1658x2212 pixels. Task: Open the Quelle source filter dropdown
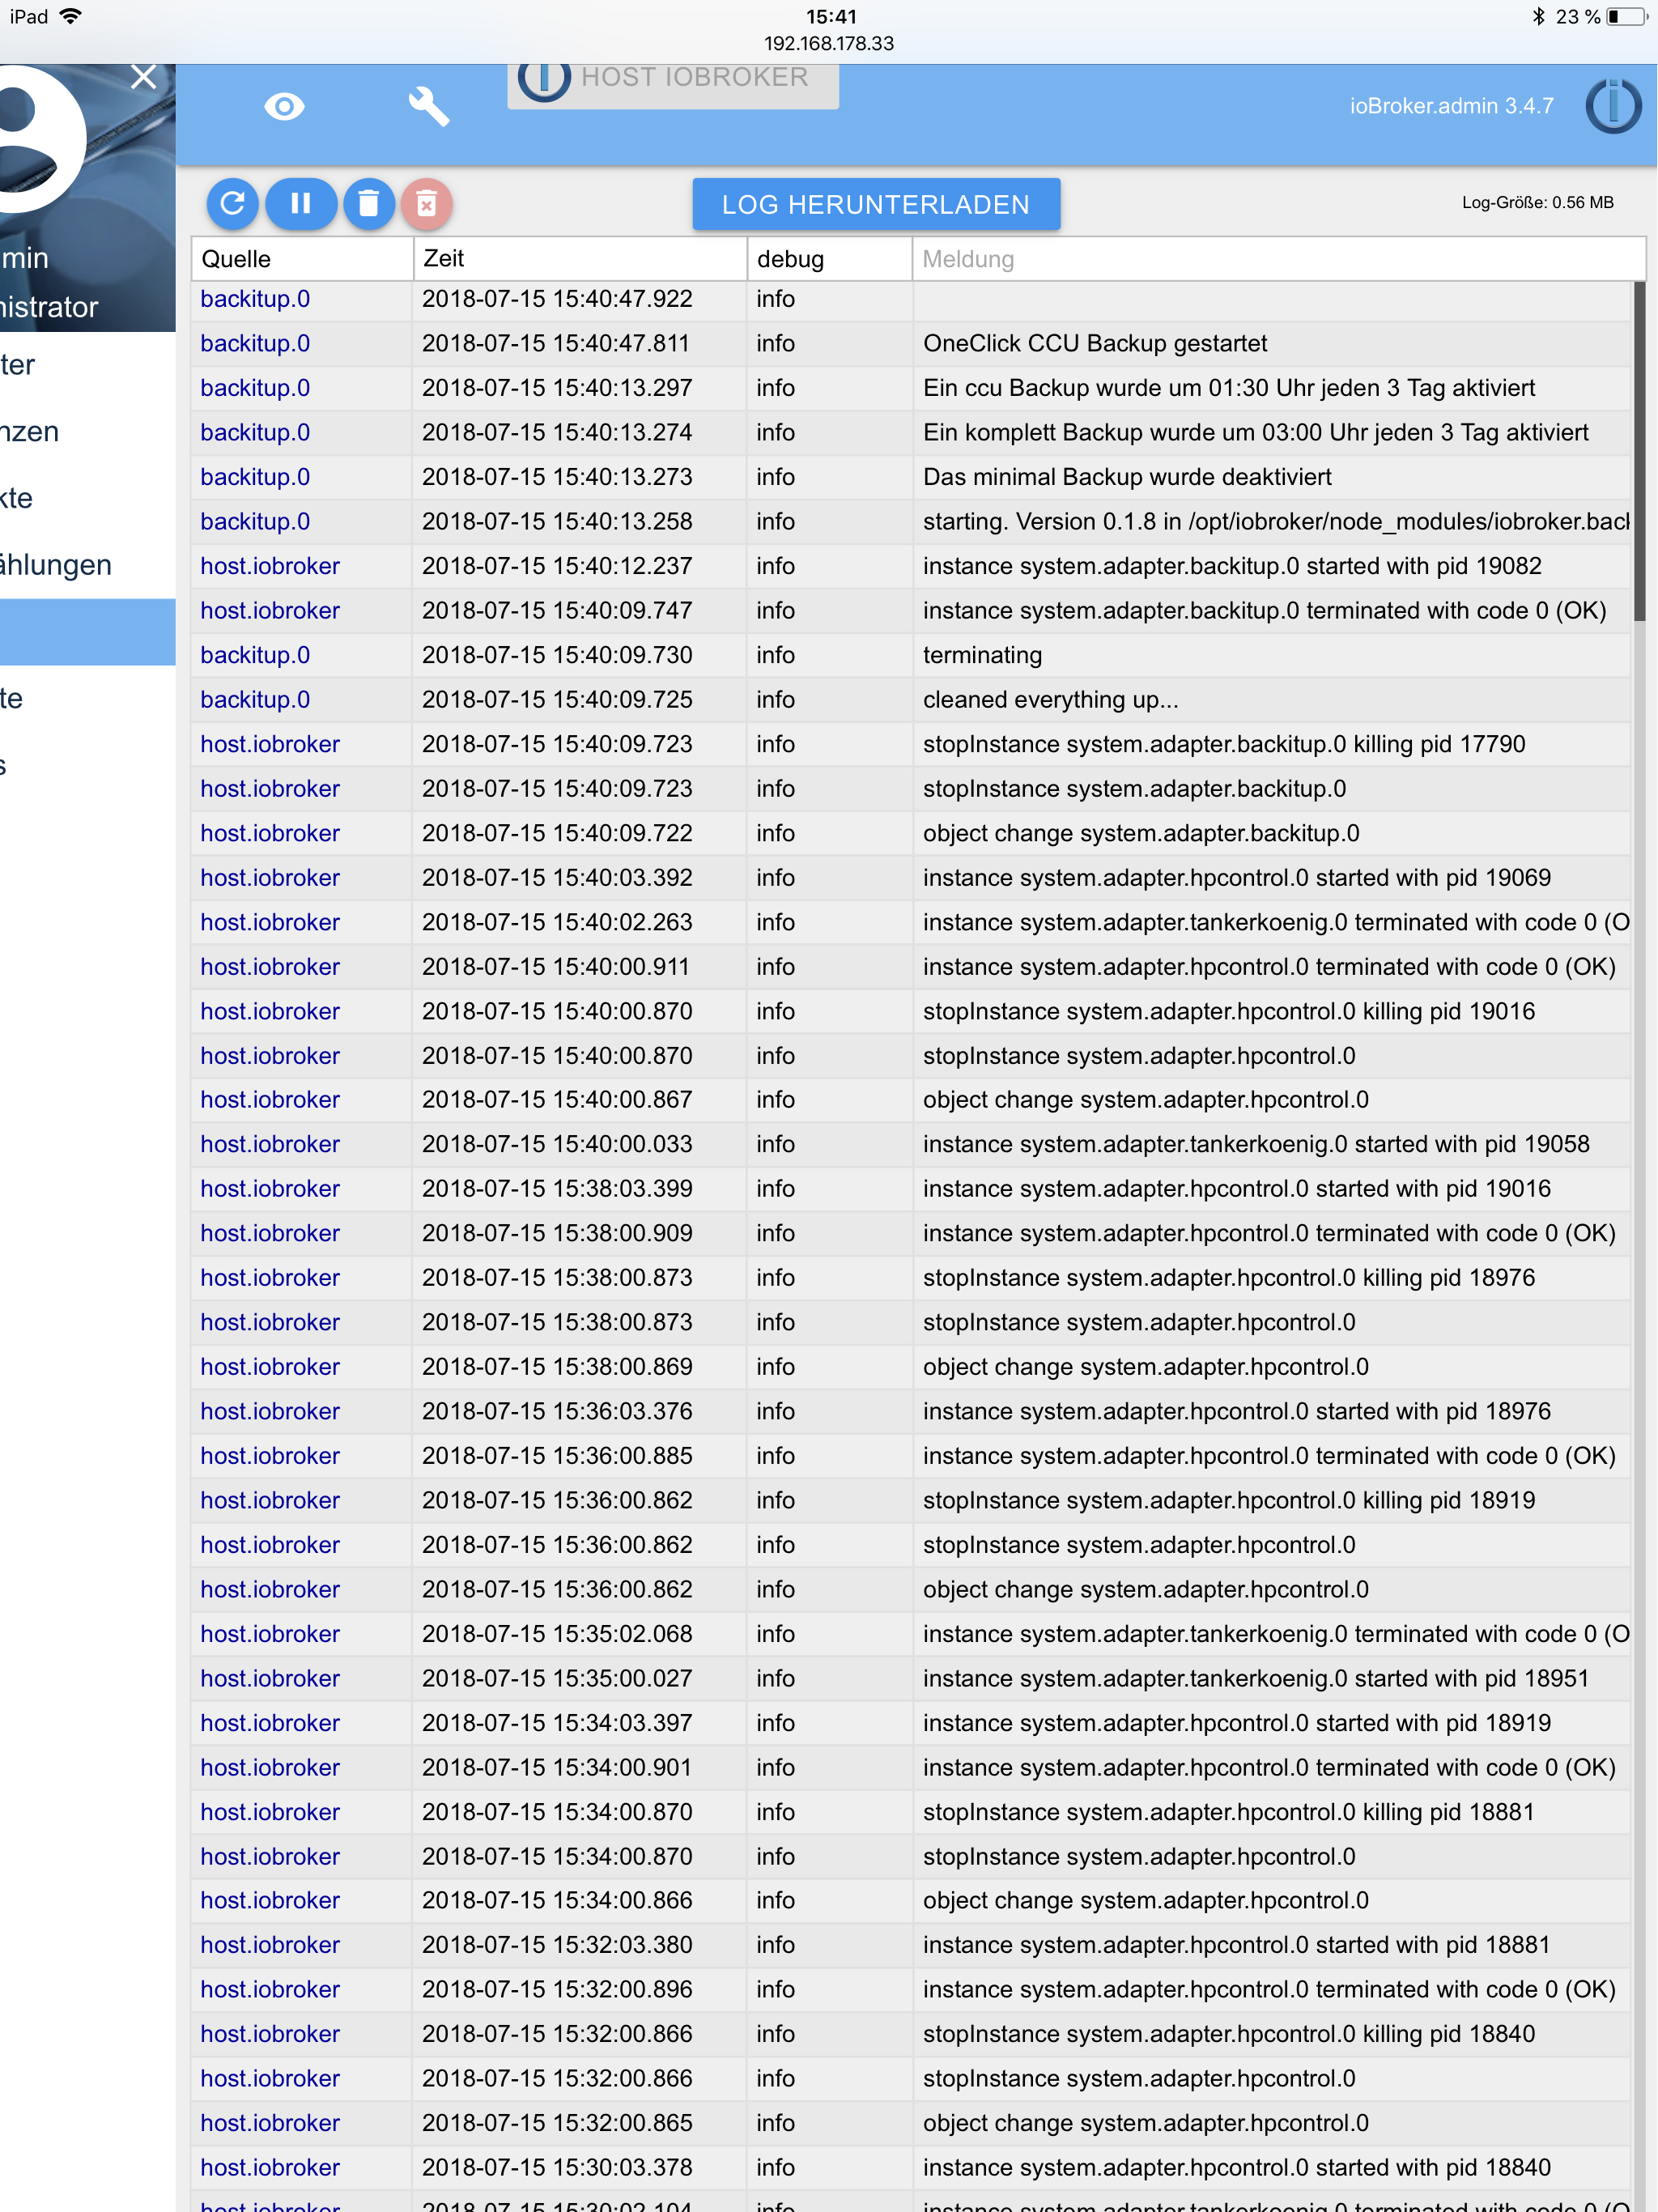301,259
